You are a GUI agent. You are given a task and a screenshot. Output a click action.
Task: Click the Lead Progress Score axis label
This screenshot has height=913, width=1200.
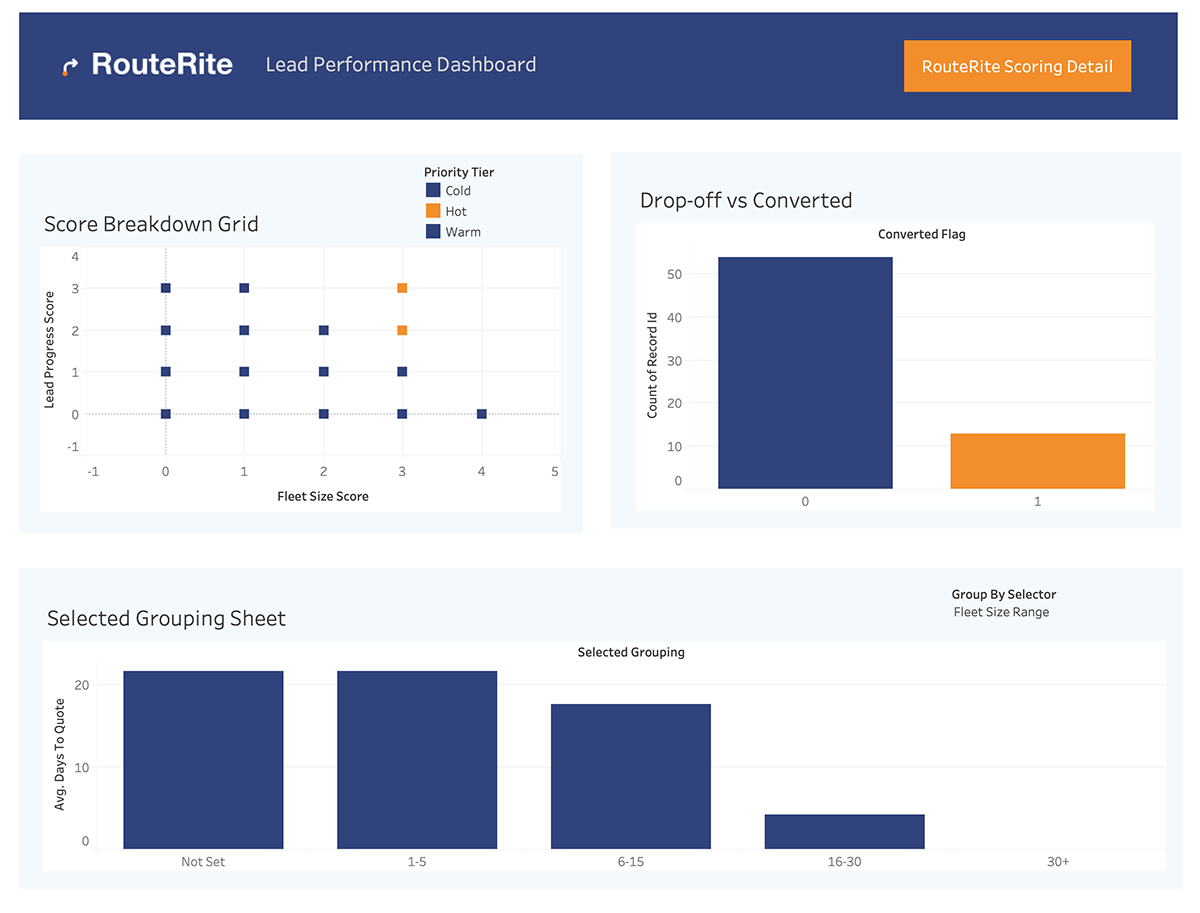tap(50, 350)
